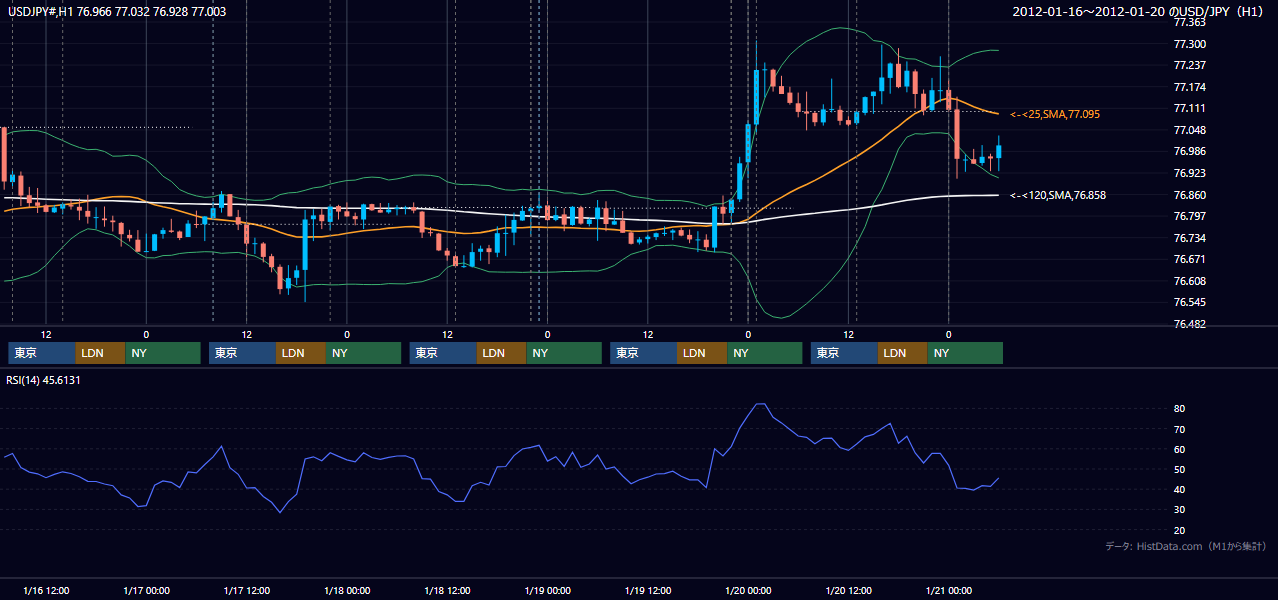Select the RSI 50 level label
The image size is (1278, 600).
tap(1179, 469)
